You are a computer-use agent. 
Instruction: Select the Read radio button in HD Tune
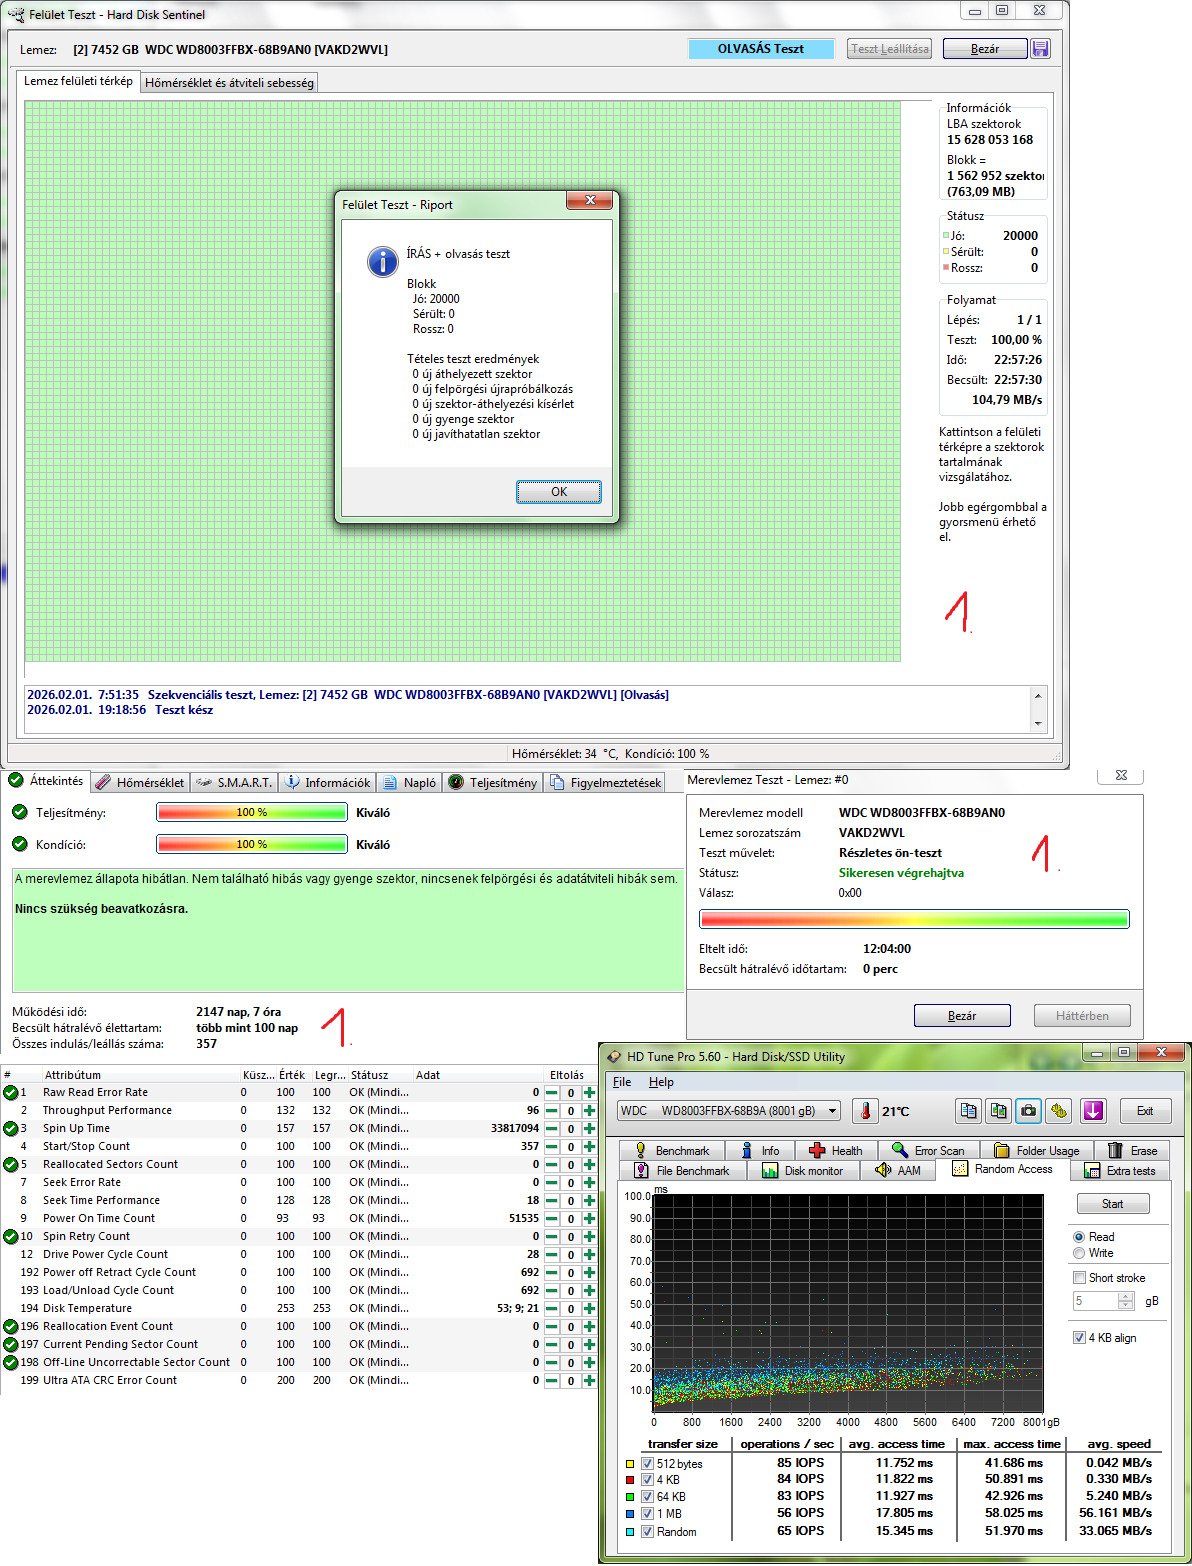(x=1079, y=1237)
